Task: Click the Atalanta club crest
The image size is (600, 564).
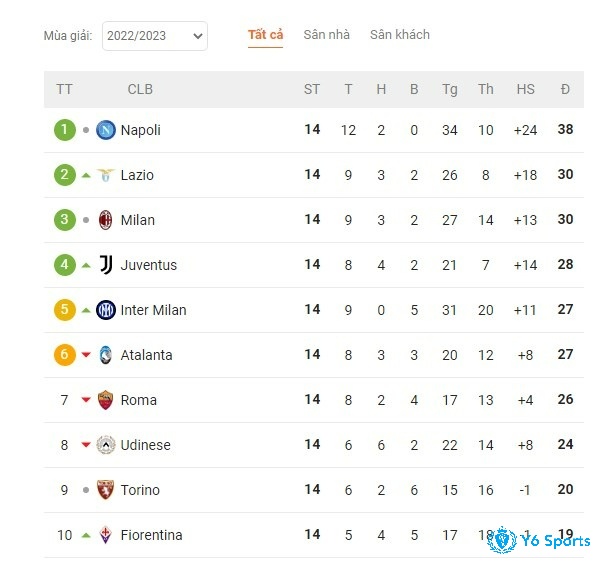Action: (106, 355)
